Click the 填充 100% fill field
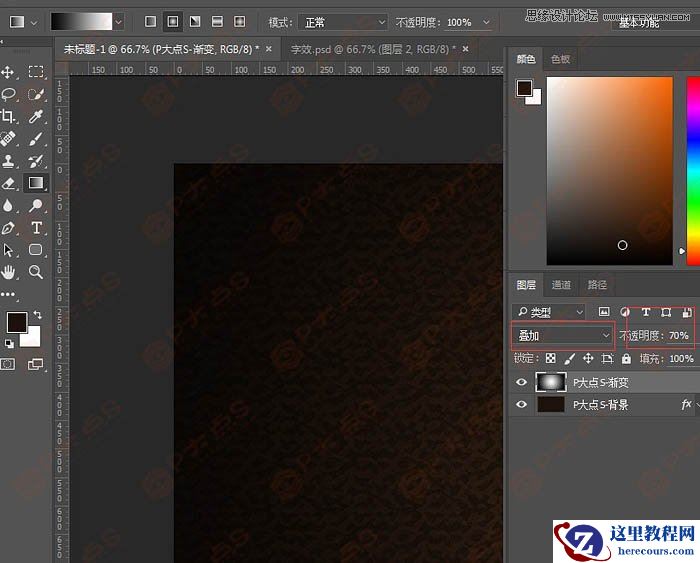This screenshot has height=563, width=700. tap(681, 359)
